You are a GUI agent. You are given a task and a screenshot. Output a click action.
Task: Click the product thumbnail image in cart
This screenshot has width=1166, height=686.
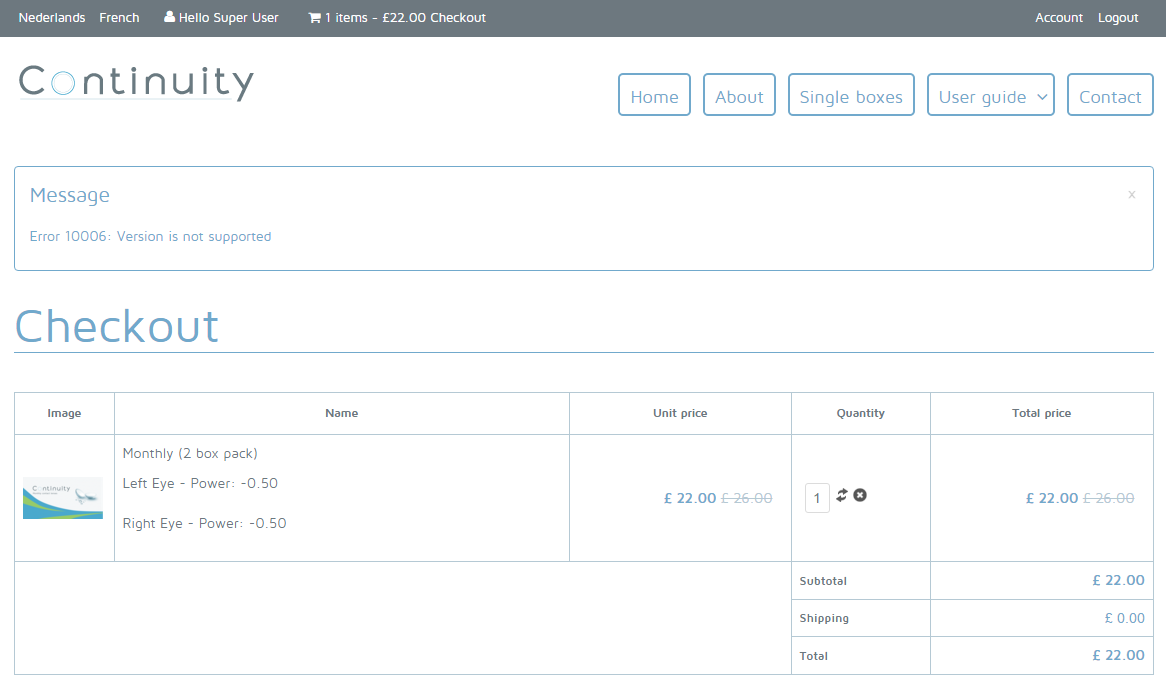(63, 498)
